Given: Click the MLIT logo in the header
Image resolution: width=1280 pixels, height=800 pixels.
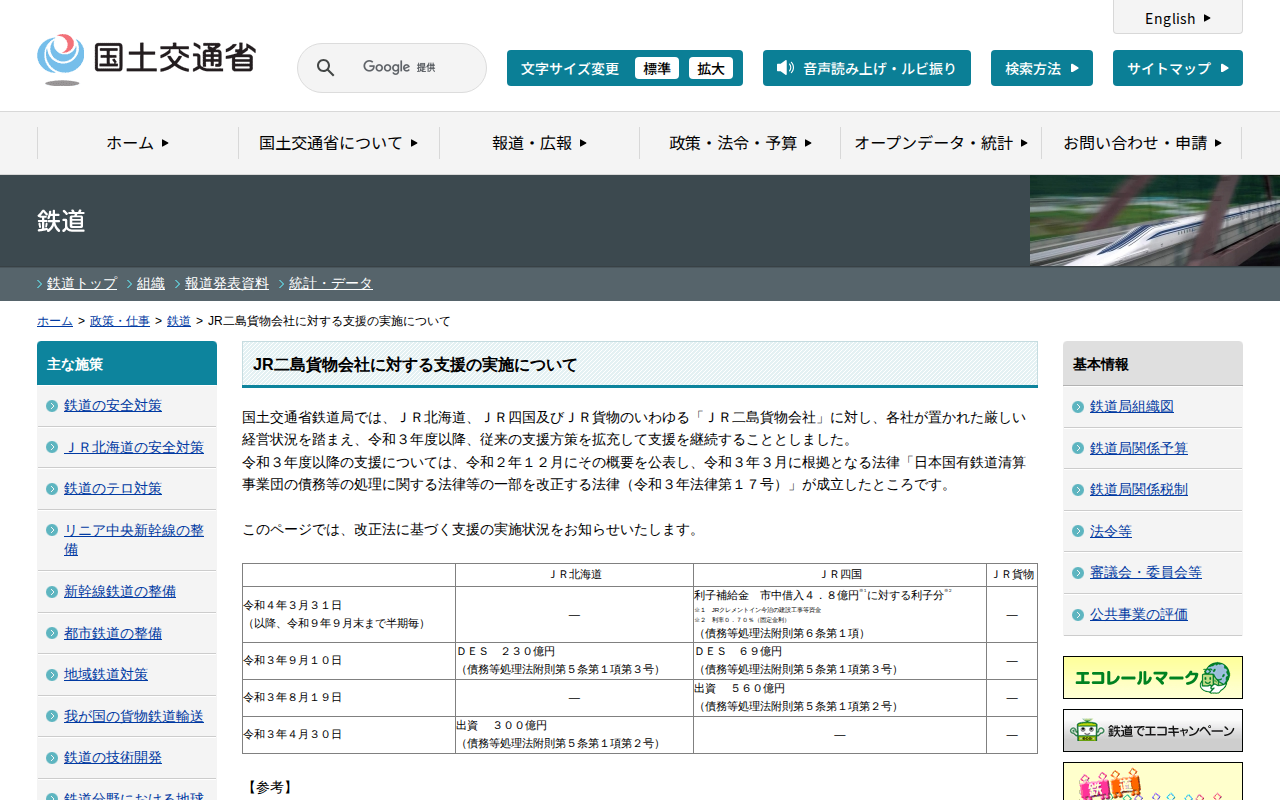Looking at the screenshot, I should [x=146, y=59].
